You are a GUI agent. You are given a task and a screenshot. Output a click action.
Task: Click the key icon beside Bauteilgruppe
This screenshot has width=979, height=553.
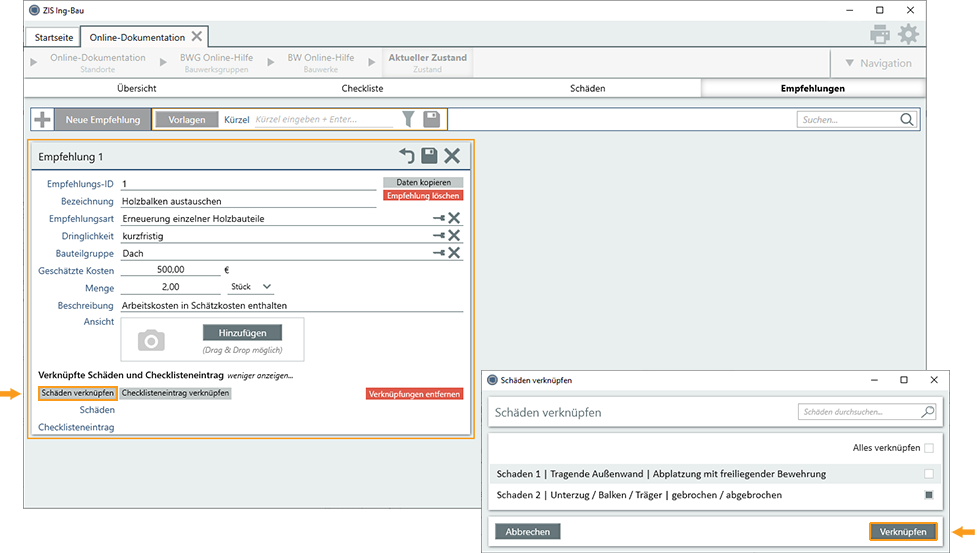pyautogui.click(x=438, y=253)
